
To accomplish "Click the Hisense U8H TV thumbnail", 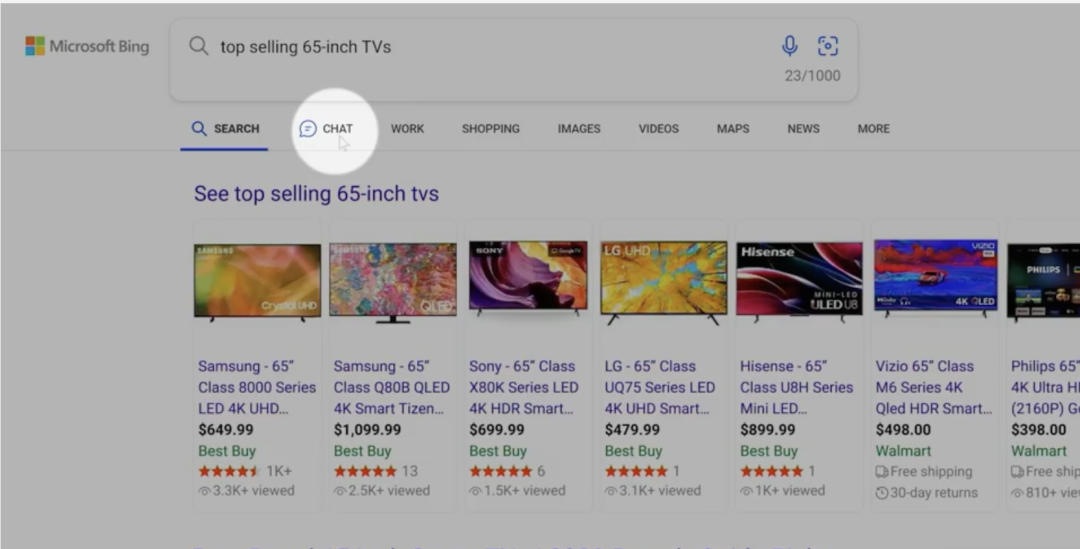I will coord(799,279).
